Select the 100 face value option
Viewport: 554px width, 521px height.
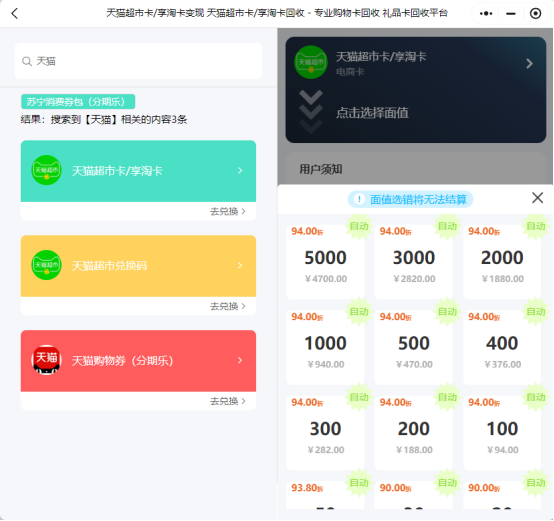(502, 433)
